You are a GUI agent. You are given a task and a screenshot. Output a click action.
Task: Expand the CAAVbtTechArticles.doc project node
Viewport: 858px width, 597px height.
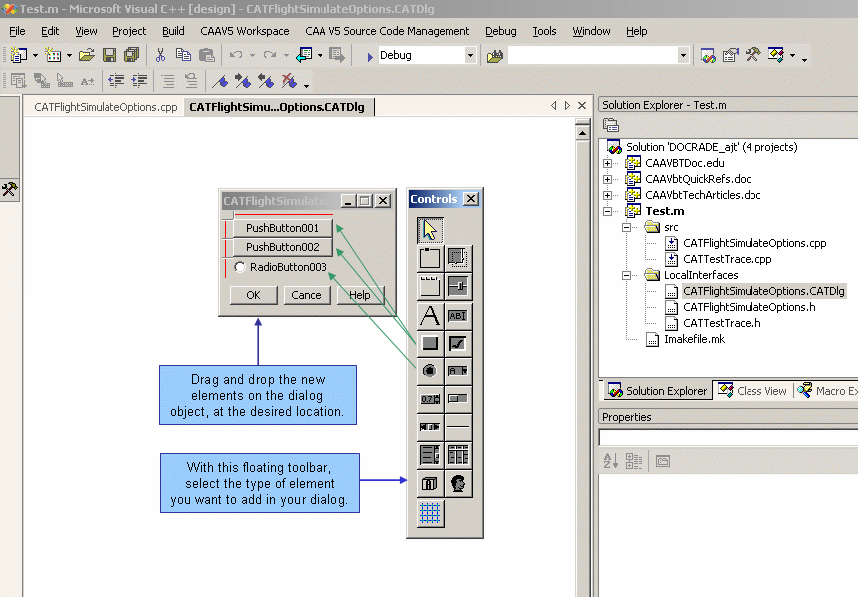pyautogui.click(x=607, y=195)
